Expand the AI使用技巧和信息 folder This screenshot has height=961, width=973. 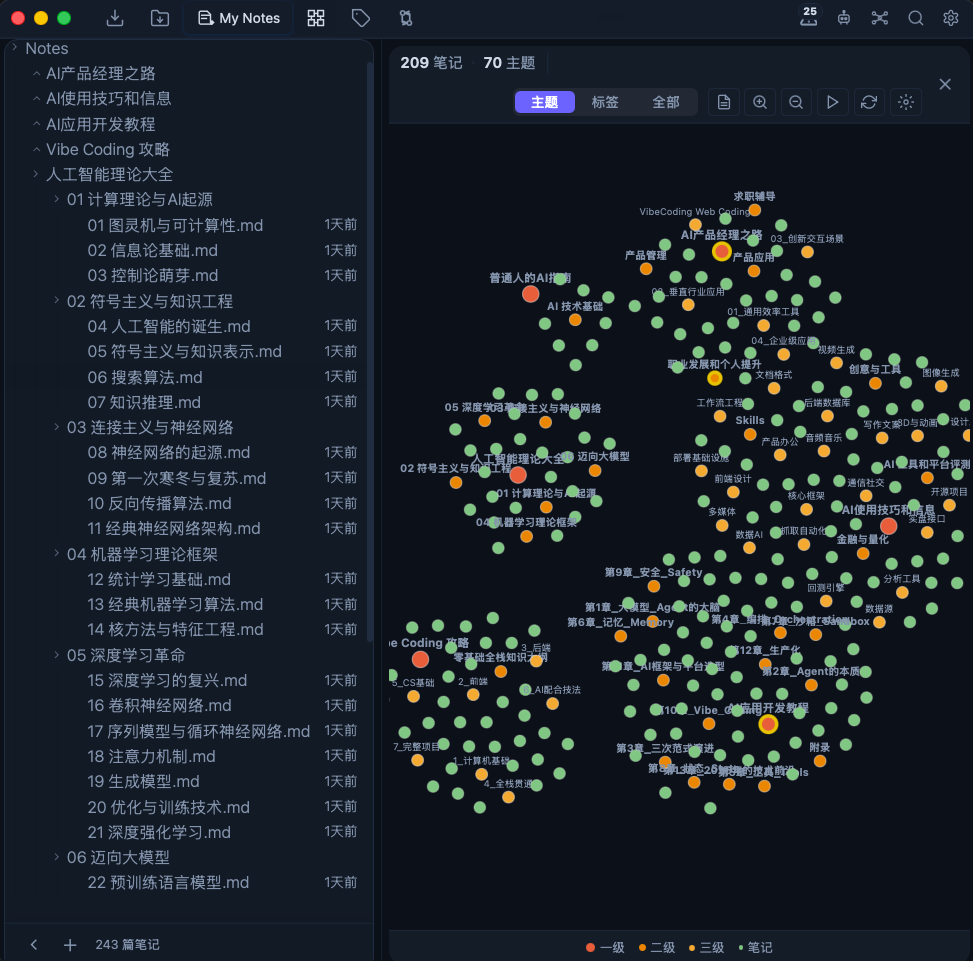click(36, 98)
